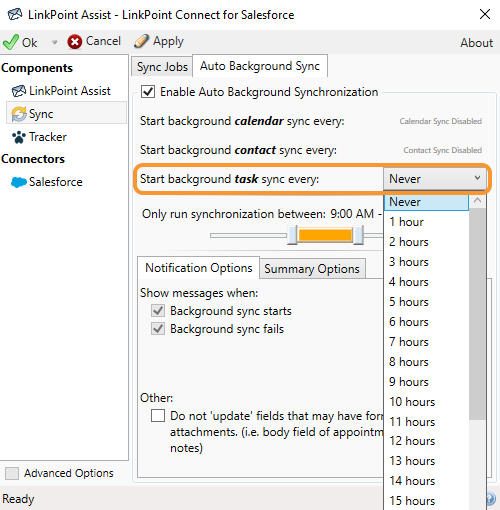Choose 6 hours from the list
Image resolution: width=500 pixels, height=510 pixels.
tap(426, 322)
